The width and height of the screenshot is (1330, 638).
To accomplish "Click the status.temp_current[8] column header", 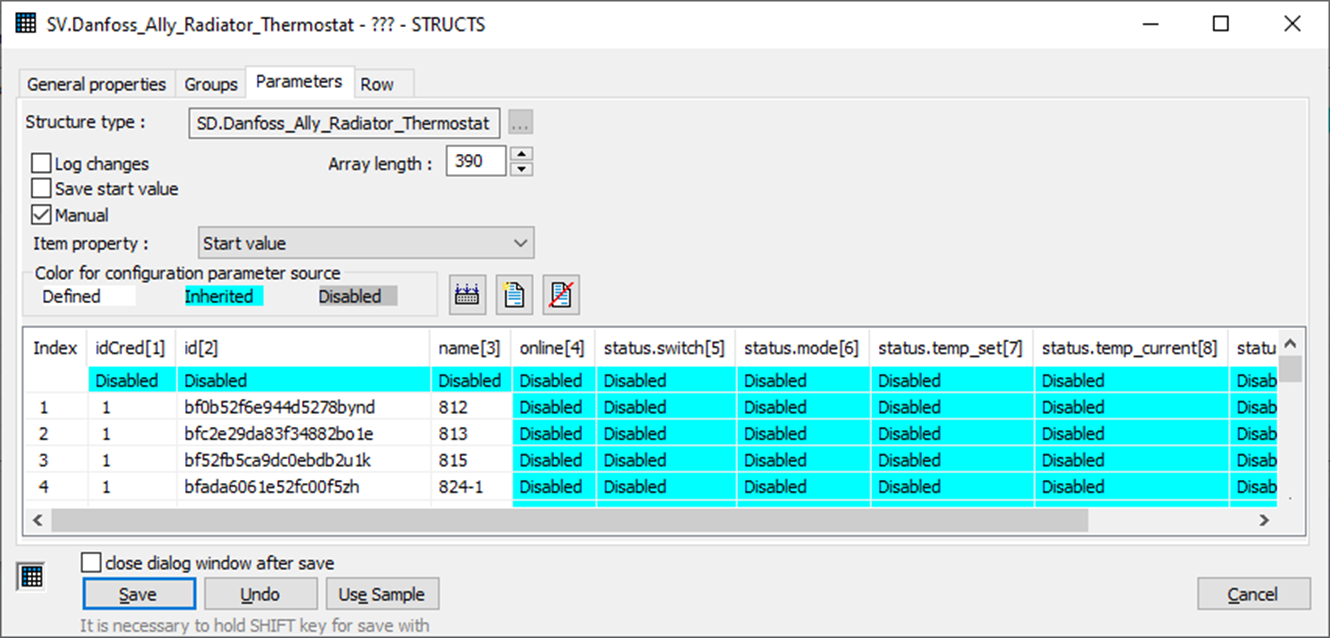I will pyautogui.click(x=1131, y=348).
